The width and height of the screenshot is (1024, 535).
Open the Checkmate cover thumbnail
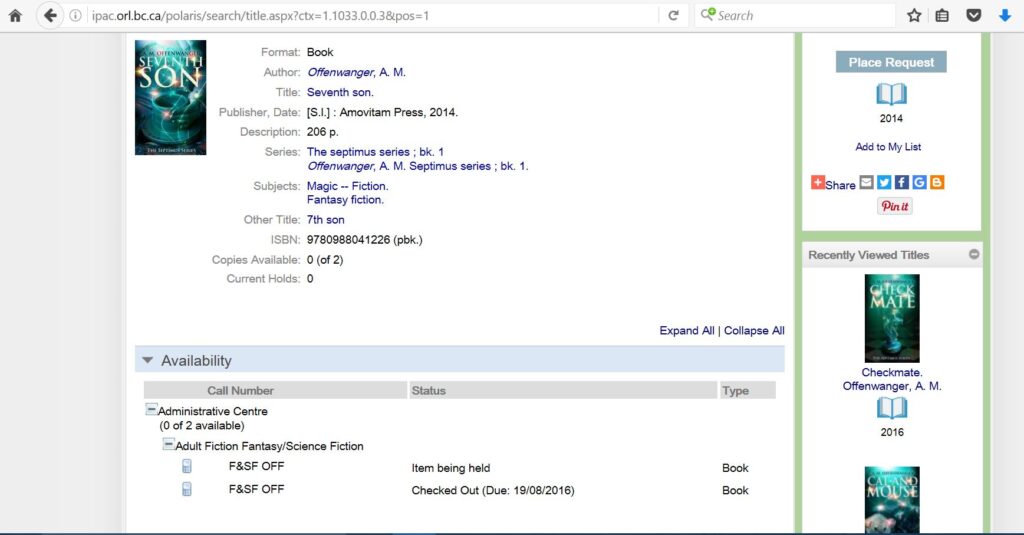(x=891, y=318)
